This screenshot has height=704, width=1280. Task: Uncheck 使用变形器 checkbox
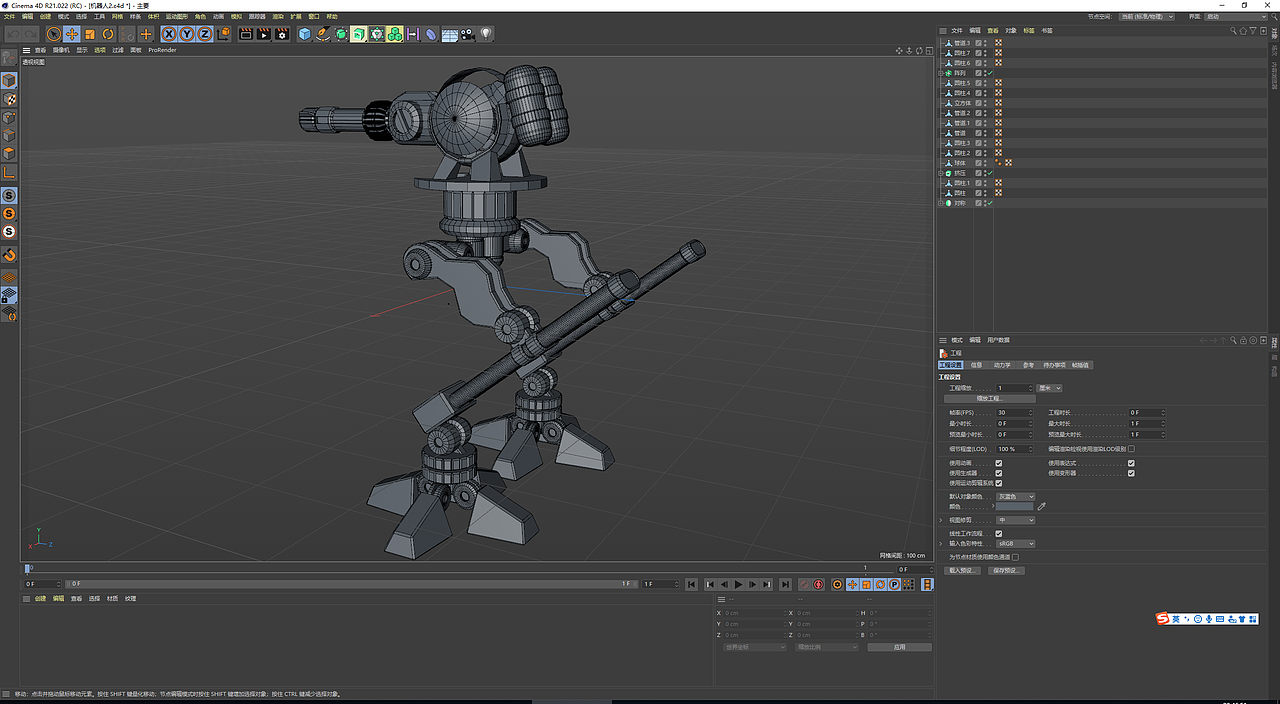point(1131,473)
